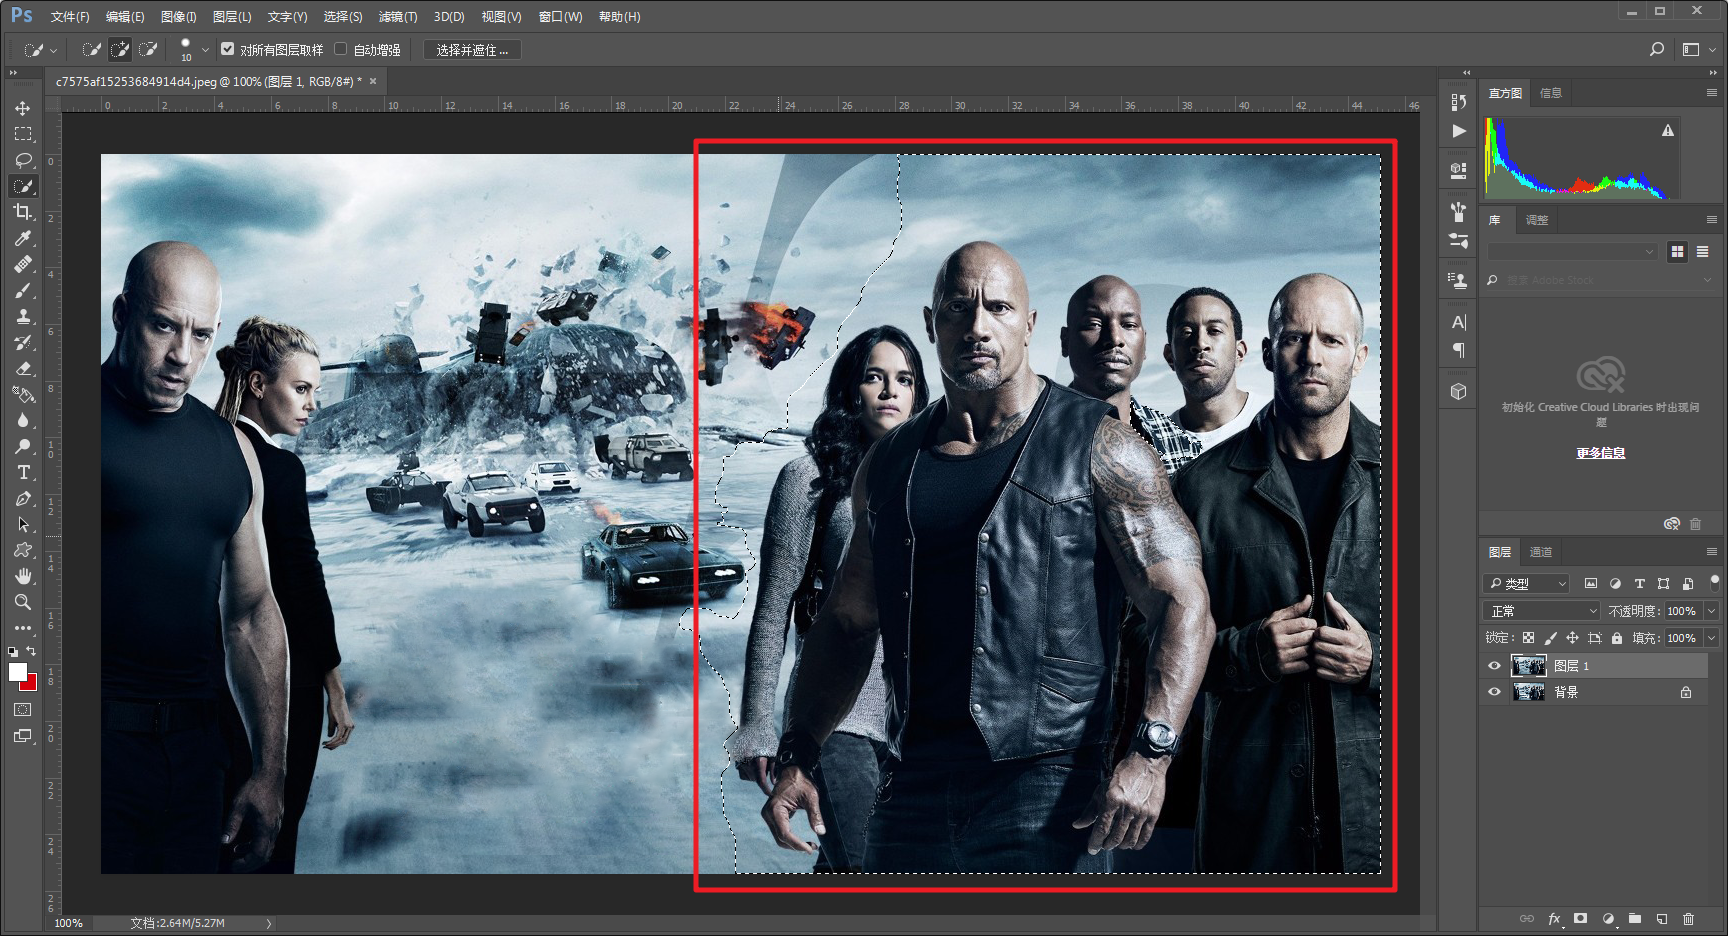
Task: Change the screen mode
Action: [x=23, y=736]
